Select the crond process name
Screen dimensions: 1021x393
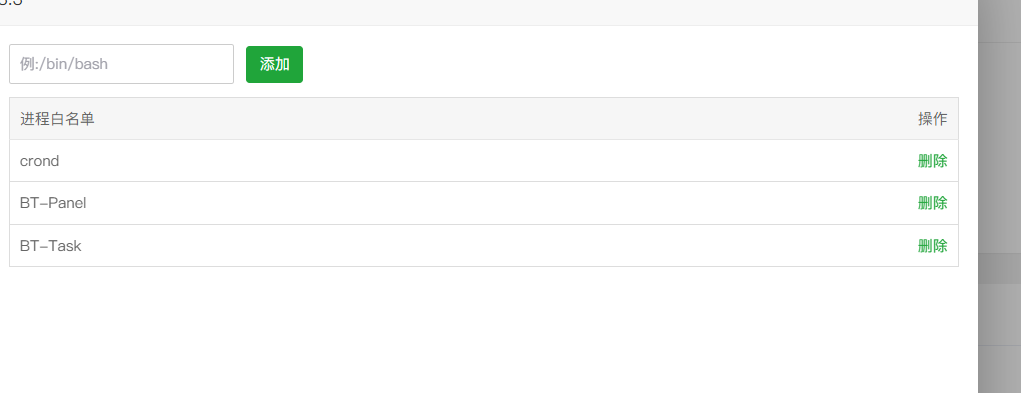click(x=40, y=161)
